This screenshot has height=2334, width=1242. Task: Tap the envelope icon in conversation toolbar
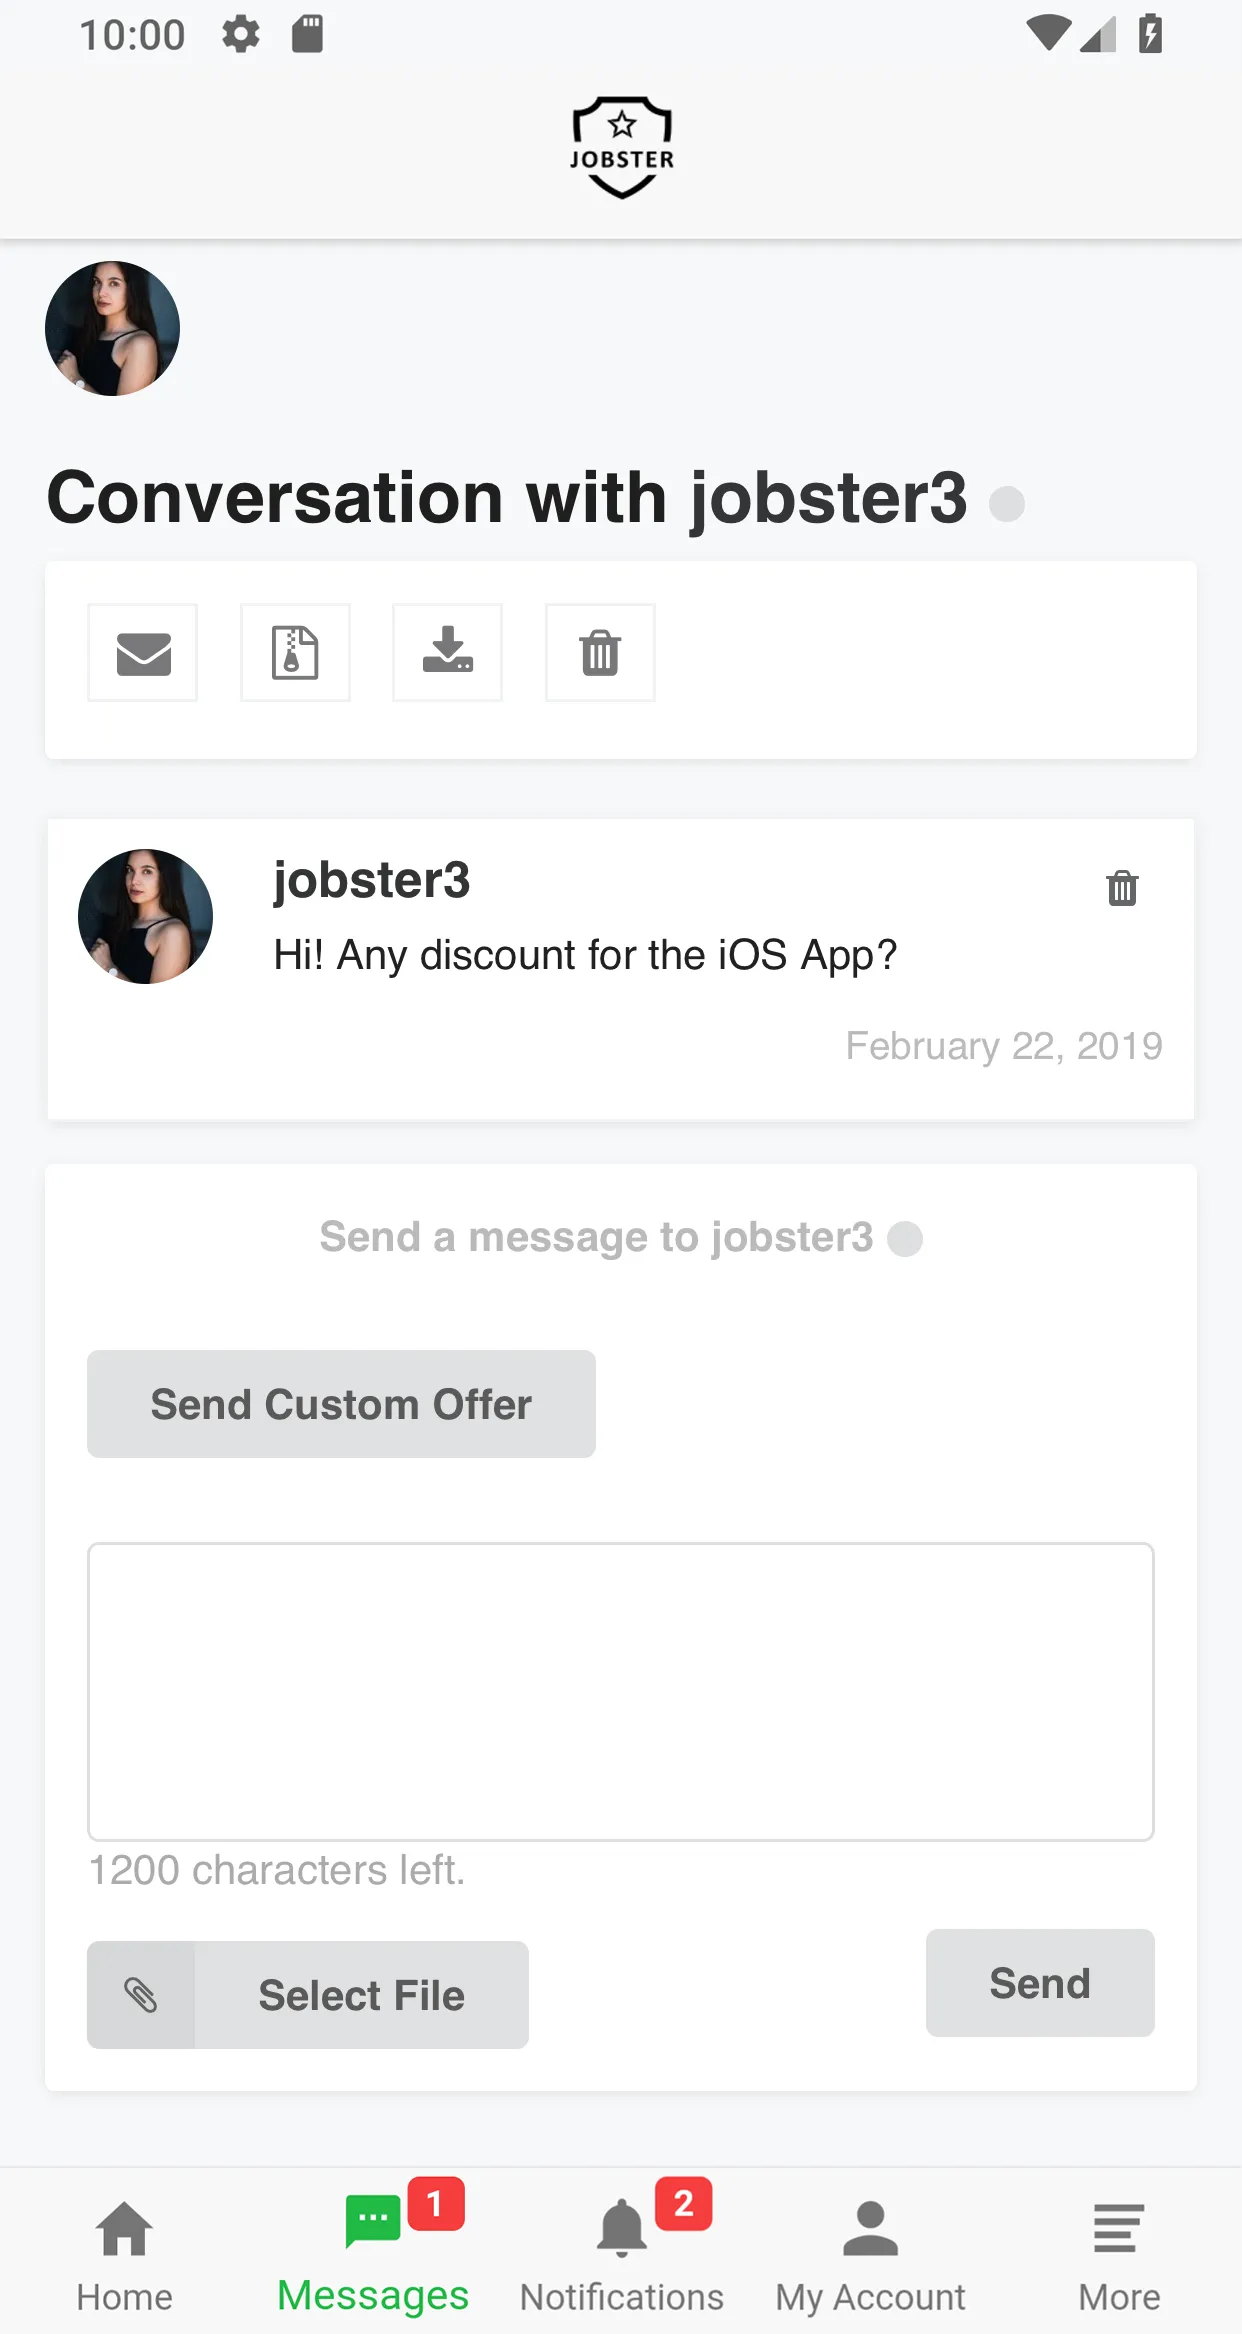[x=143, y=653]
